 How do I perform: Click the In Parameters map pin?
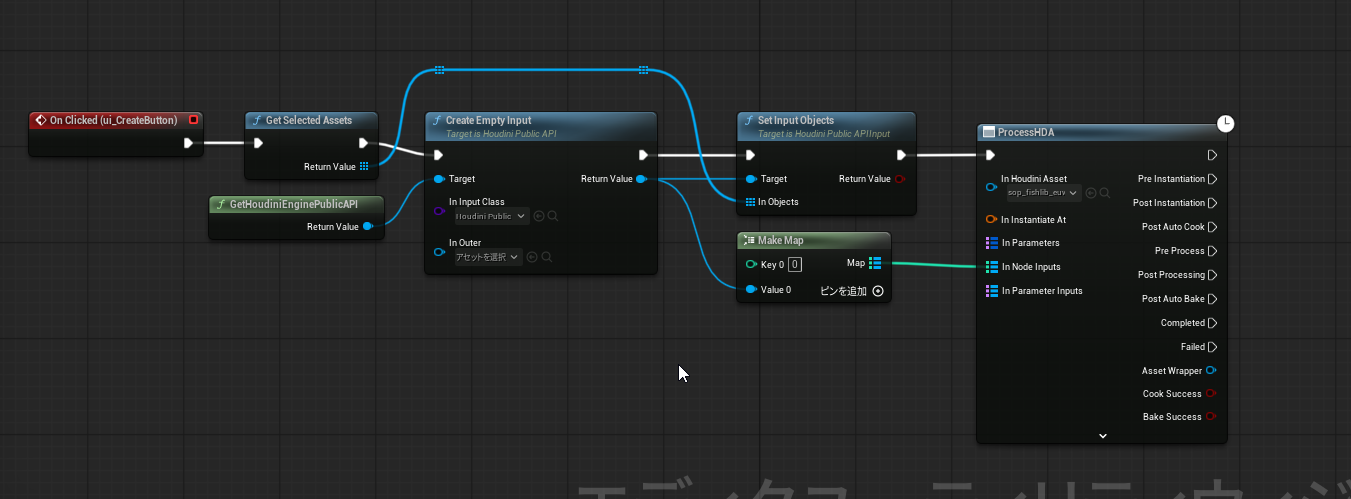991,243
